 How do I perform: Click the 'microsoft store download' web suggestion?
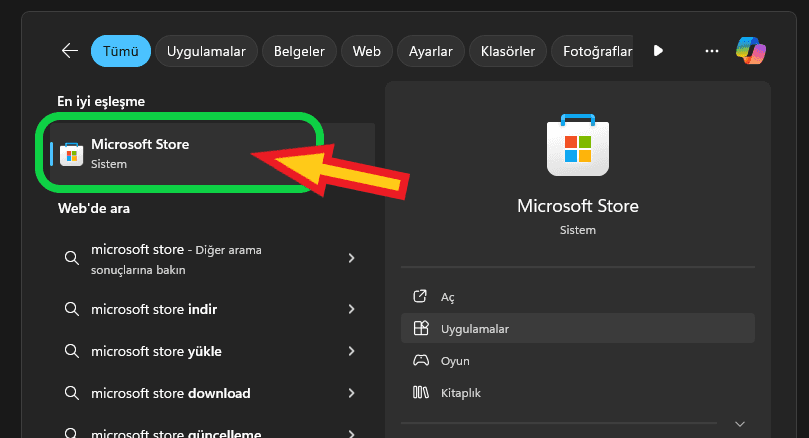click(212, 393)
